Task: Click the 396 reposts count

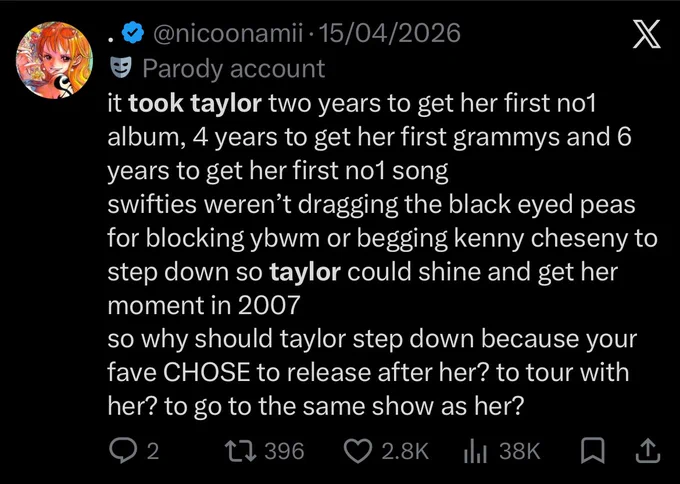Action: click(x=284, y=451)
